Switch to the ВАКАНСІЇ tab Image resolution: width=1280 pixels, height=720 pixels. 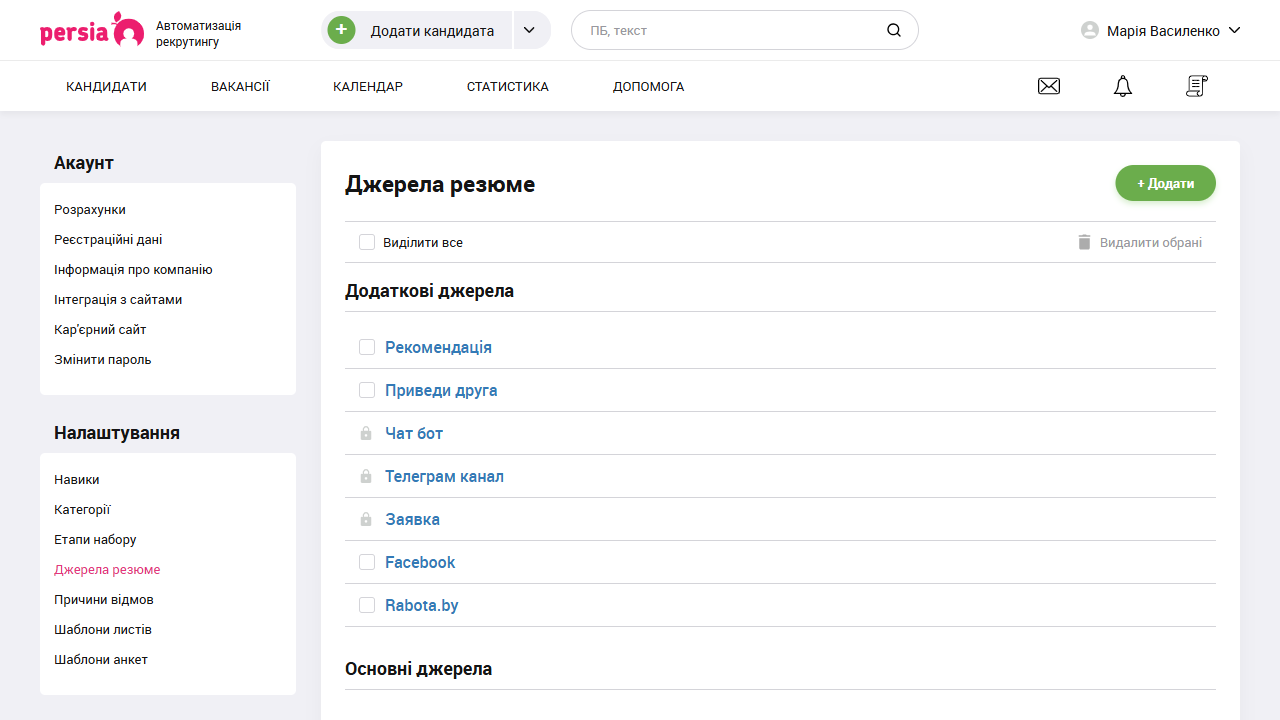coord(239,86)
